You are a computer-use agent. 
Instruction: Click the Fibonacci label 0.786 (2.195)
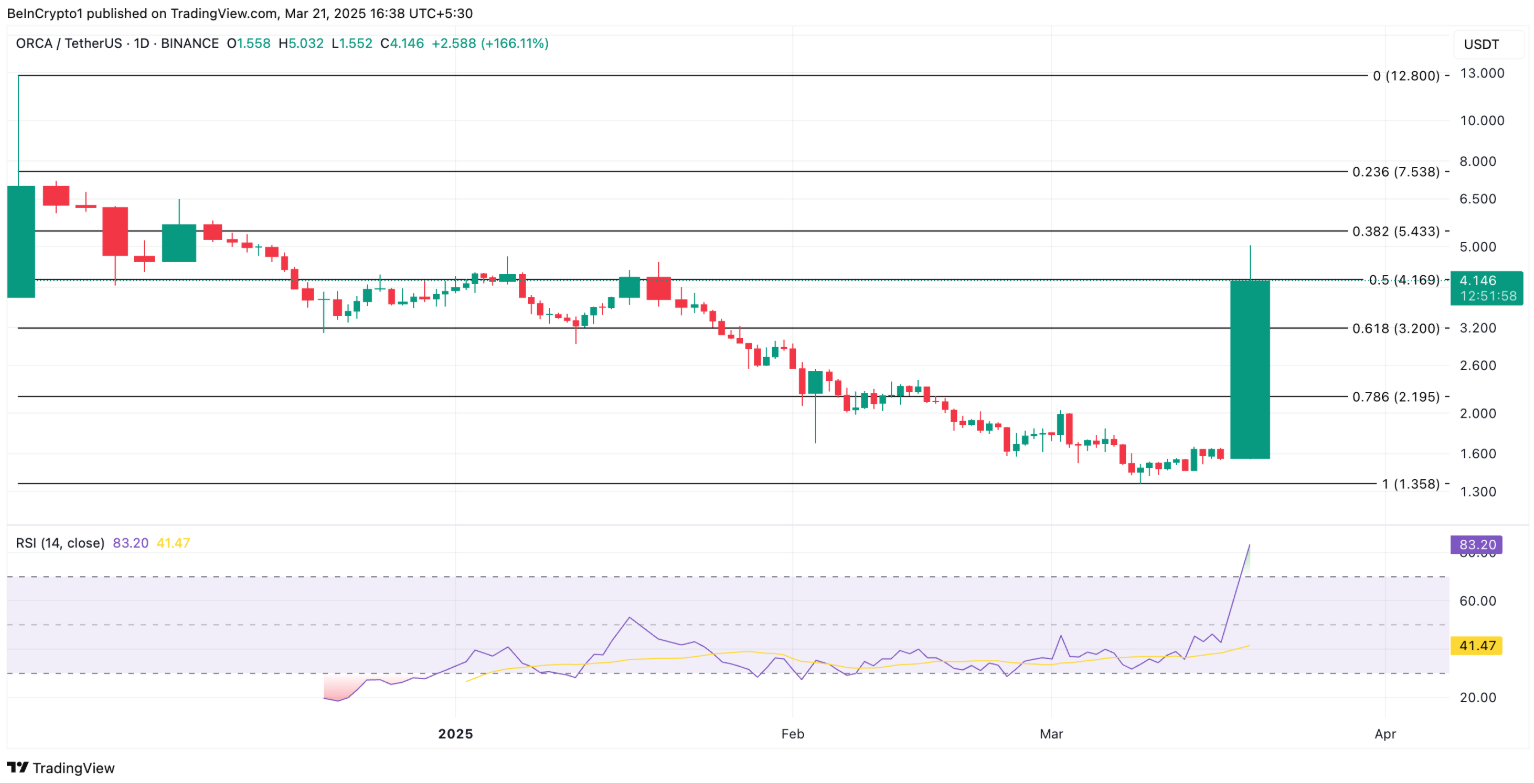(1396, 397)
